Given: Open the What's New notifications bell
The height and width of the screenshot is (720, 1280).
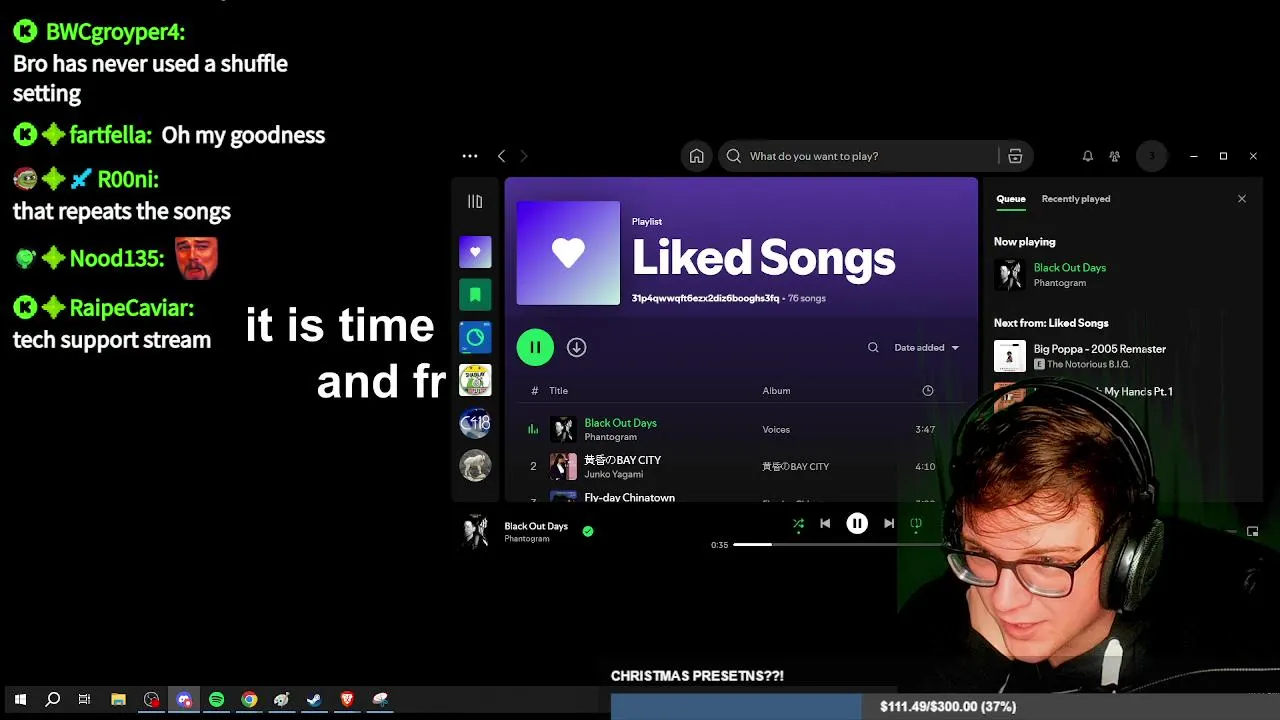Looking at the screenshot, I should 1087,156.
